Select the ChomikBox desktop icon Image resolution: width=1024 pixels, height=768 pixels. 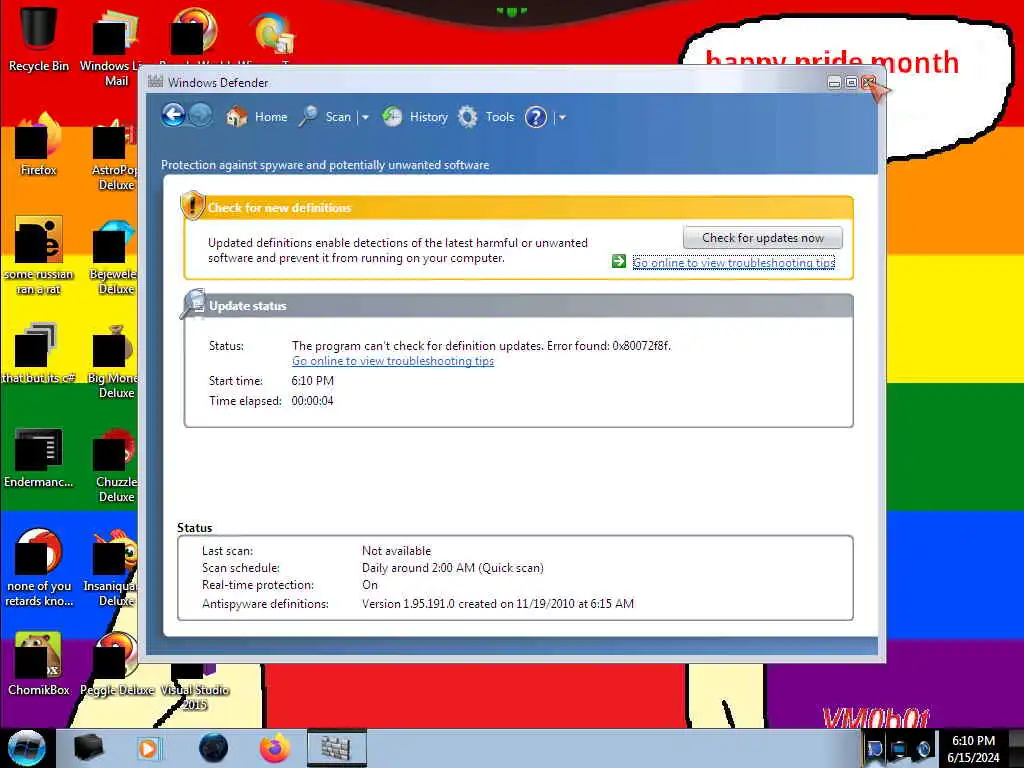pos(38,664)
